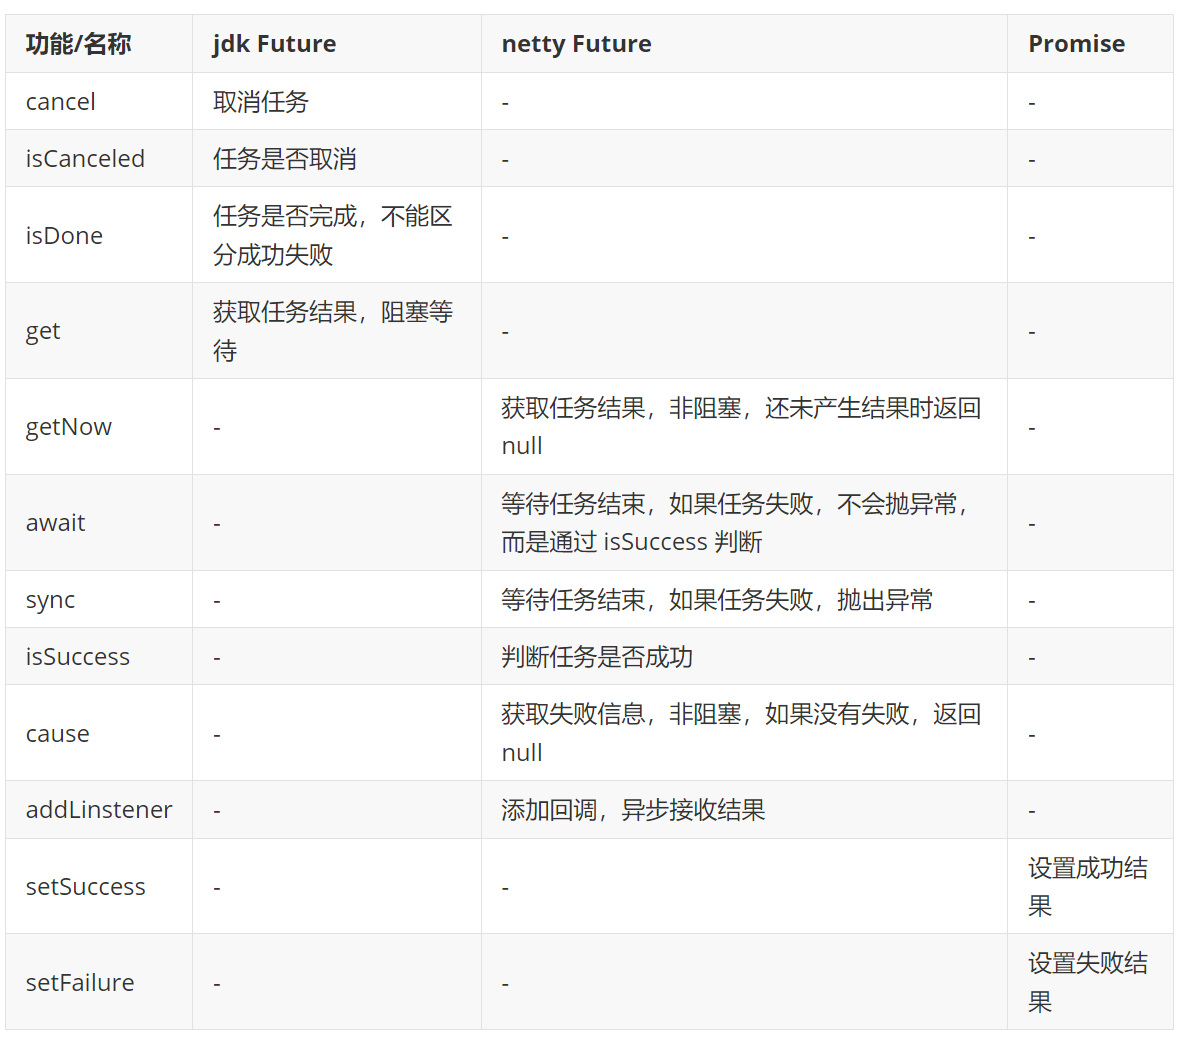Viewport: 1191px width, 1040px height.
Task: Click the 设置失败结果 Promise cell
Action: (1088, 982)
